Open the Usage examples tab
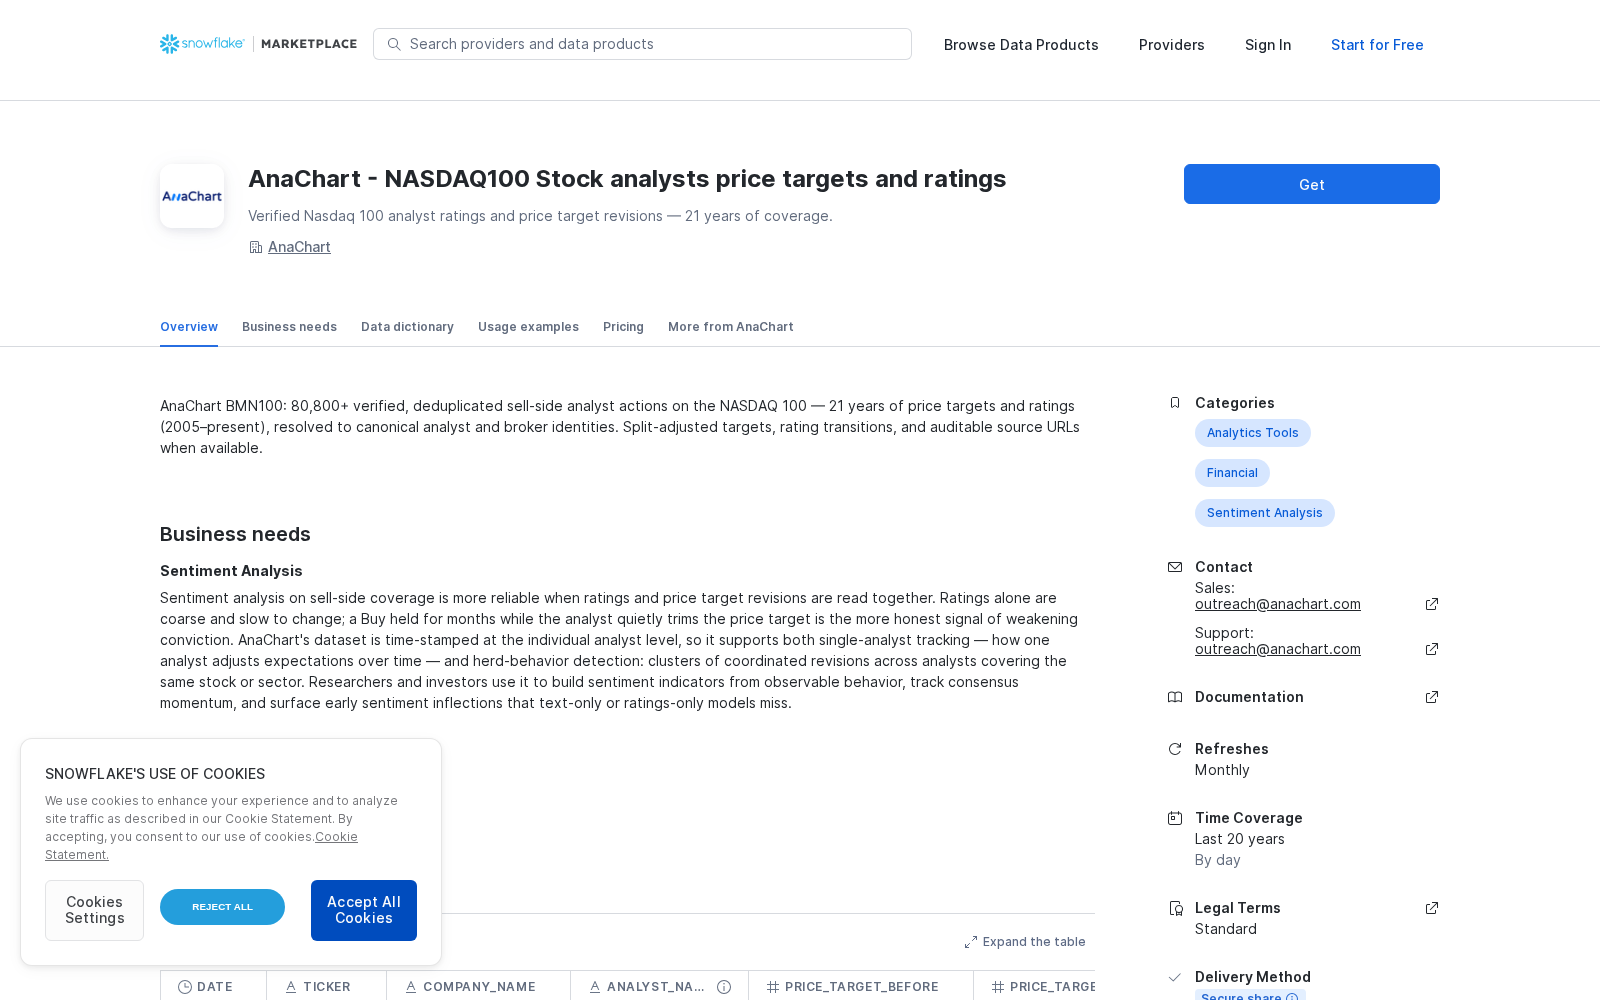 [x=528, y=327]
